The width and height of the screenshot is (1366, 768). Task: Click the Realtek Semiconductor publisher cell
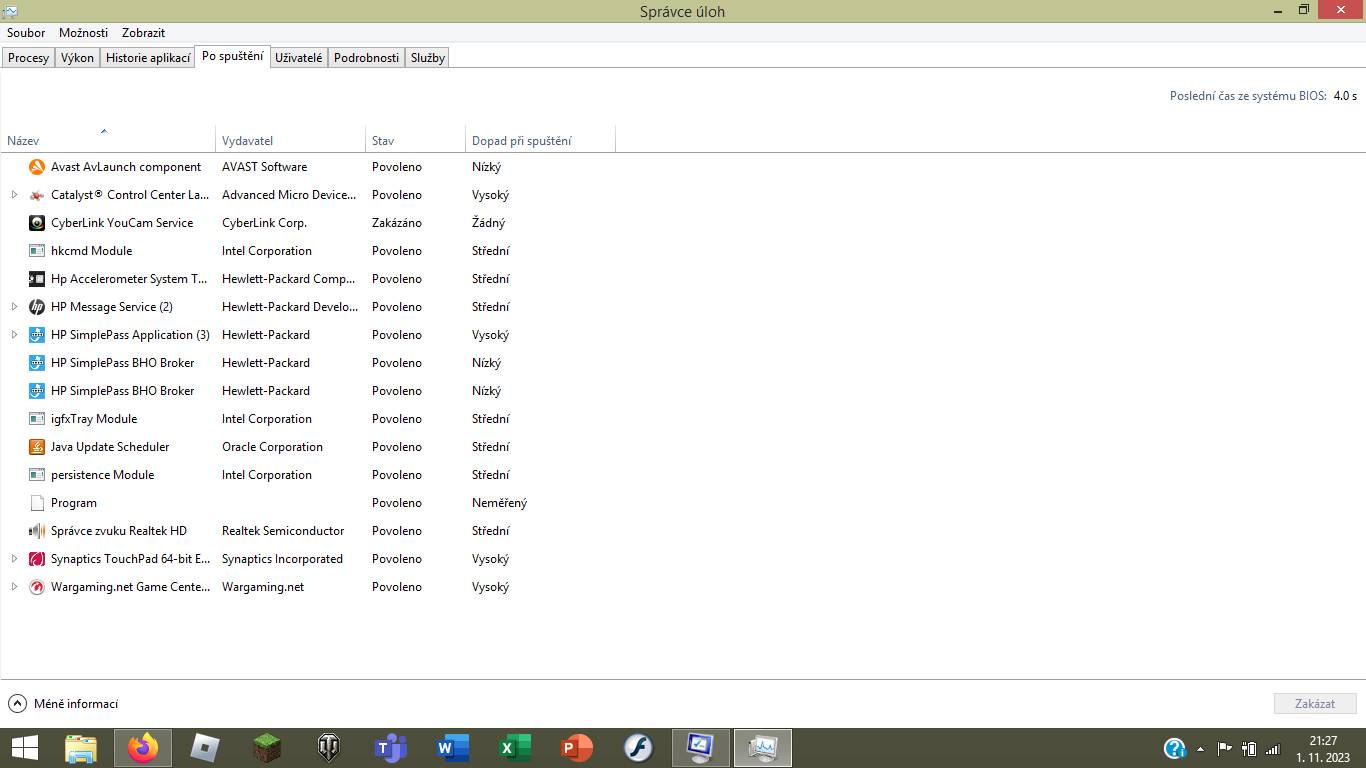tap(283, 531)
